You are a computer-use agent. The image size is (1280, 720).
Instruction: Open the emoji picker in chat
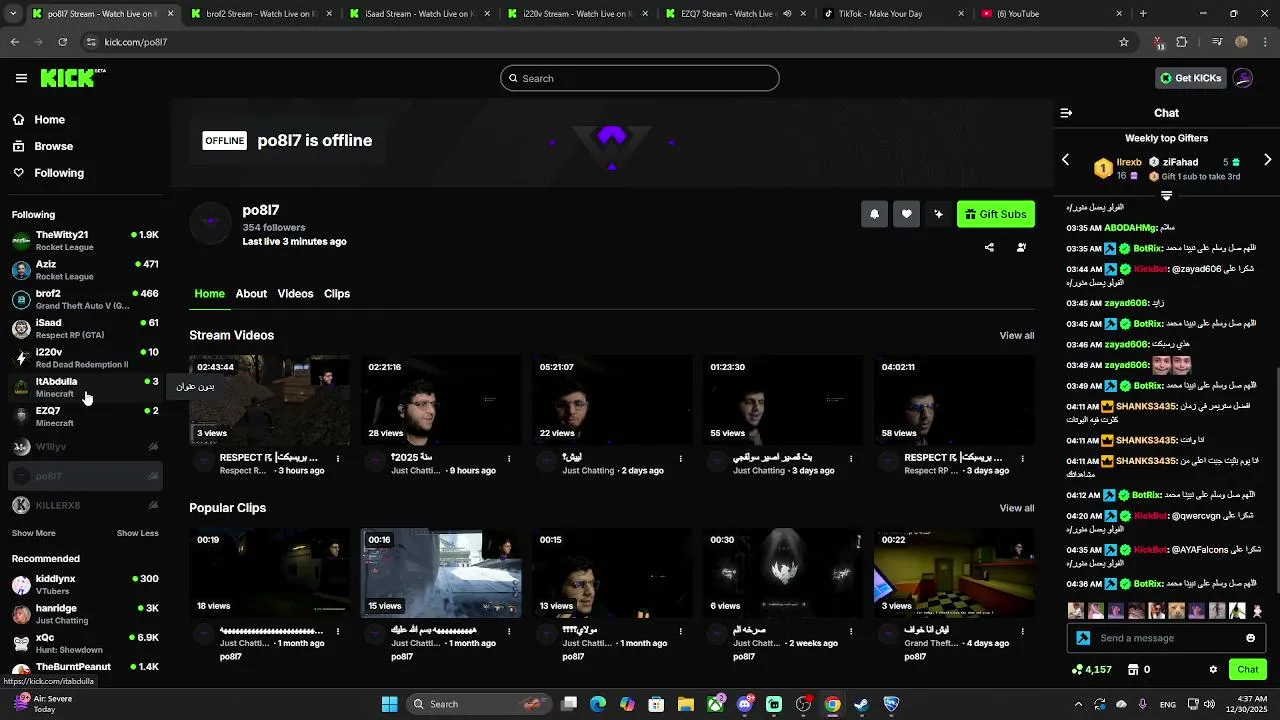click(x=1250, y=638)
